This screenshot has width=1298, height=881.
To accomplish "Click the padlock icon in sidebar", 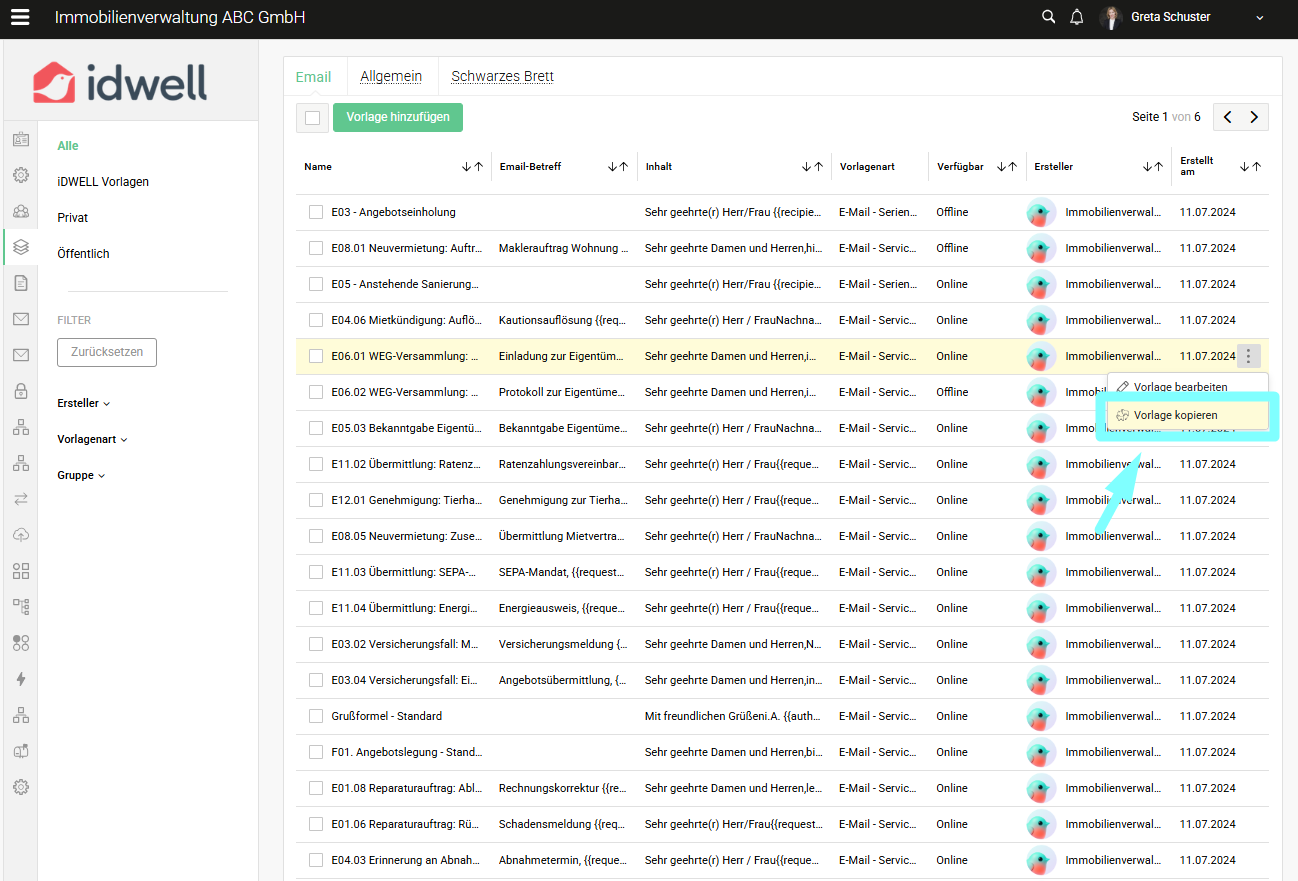I will (x=20, y=391).
